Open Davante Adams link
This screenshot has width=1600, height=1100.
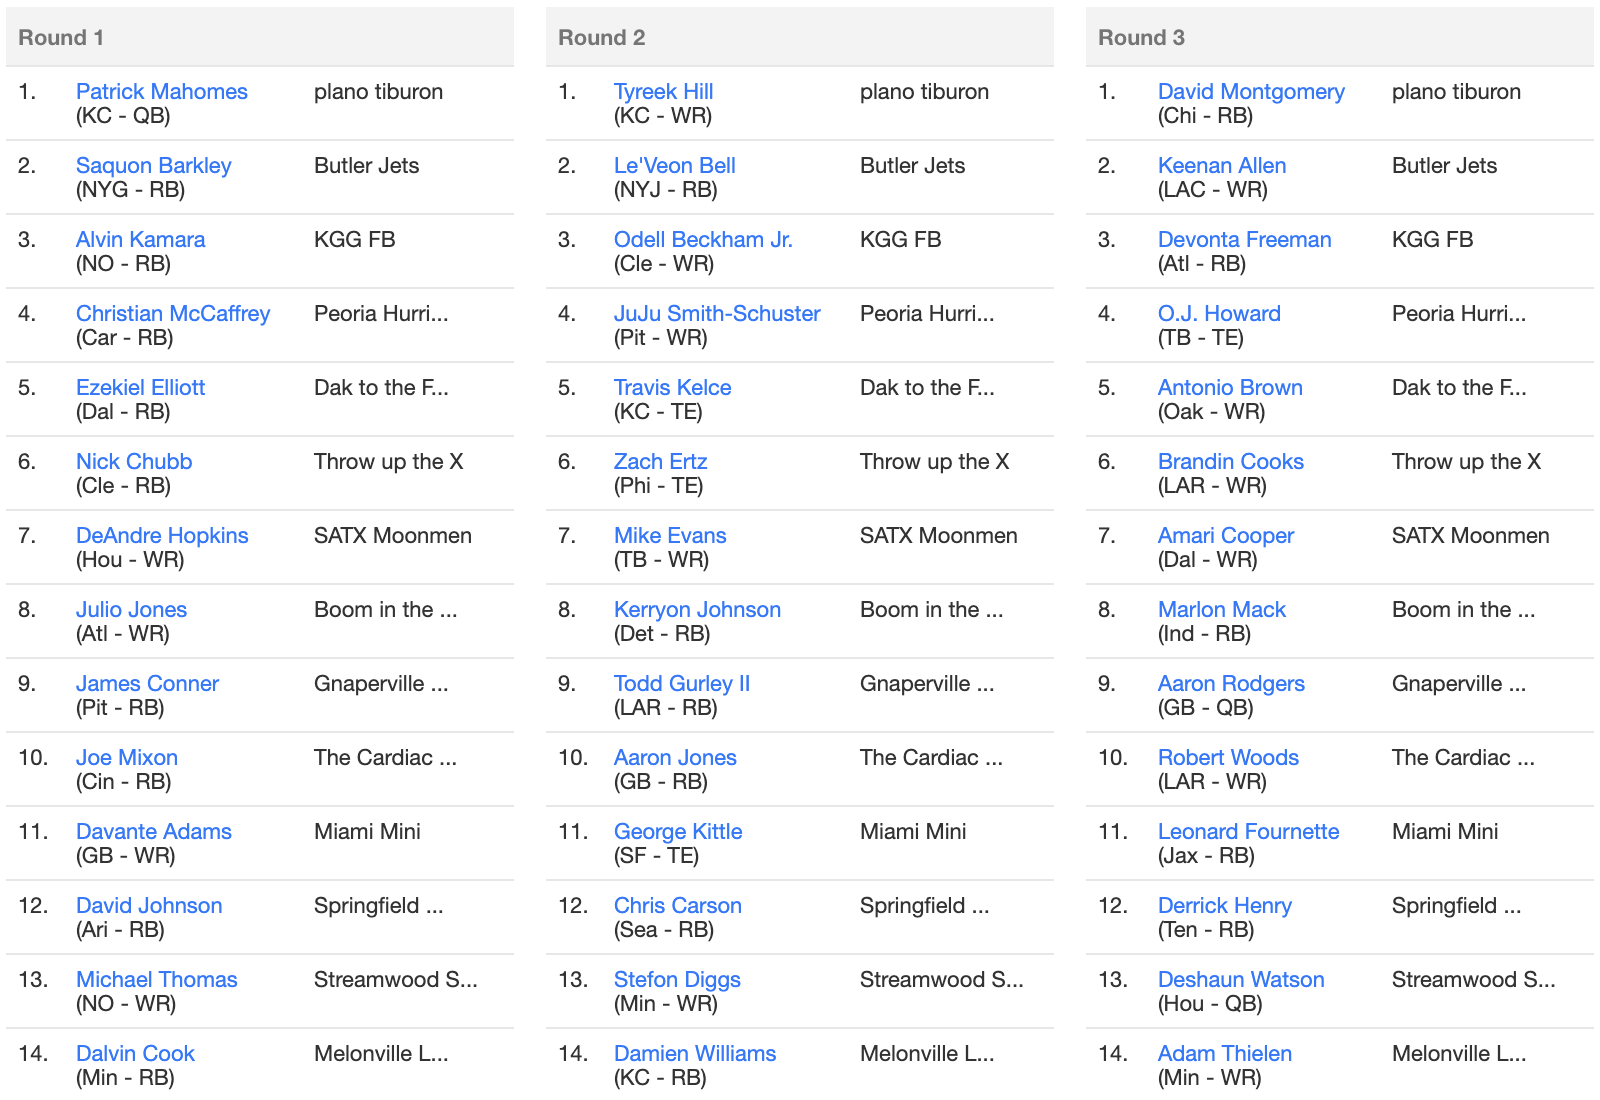tap(153, 832)
